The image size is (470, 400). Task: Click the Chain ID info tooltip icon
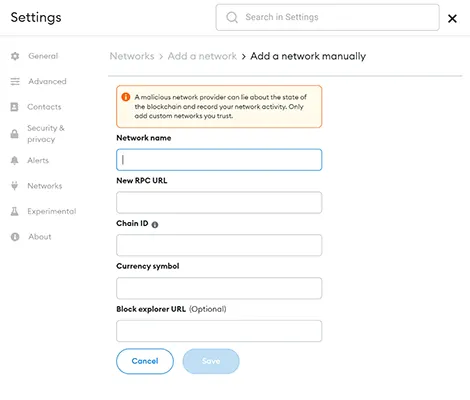[x=155, y=225]
